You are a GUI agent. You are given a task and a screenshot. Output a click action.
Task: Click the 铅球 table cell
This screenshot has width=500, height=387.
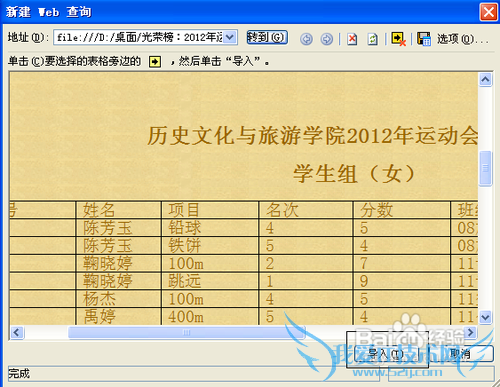210,228
